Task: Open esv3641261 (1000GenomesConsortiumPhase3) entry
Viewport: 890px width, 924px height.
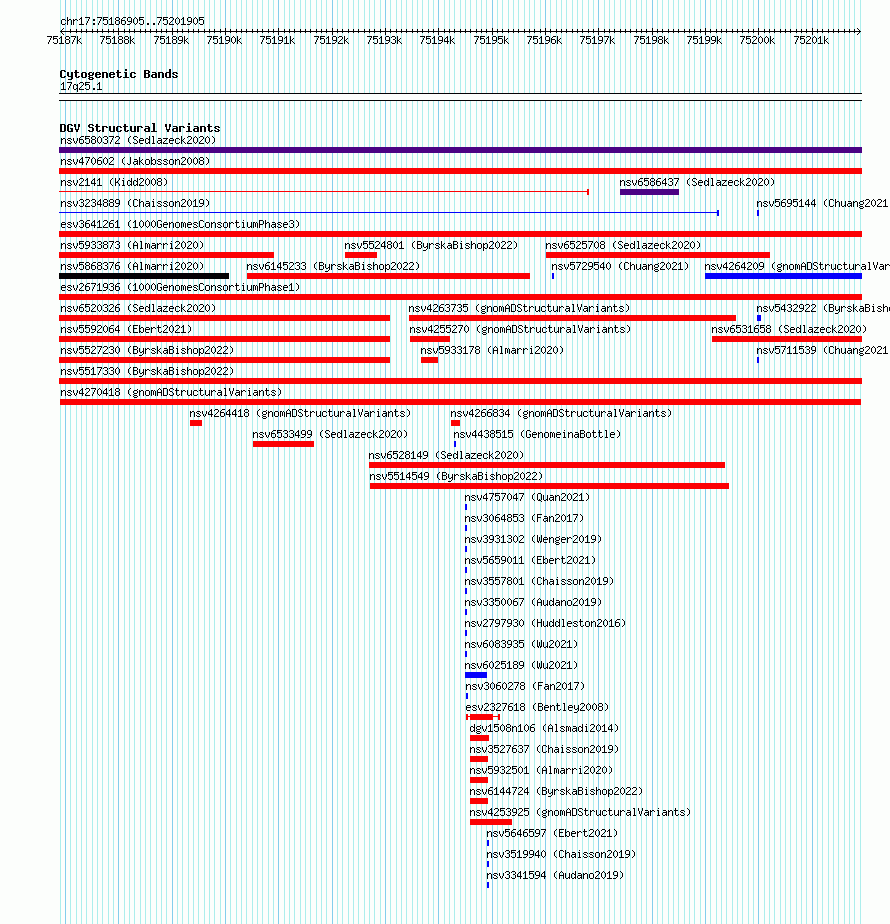Action: 180,225
